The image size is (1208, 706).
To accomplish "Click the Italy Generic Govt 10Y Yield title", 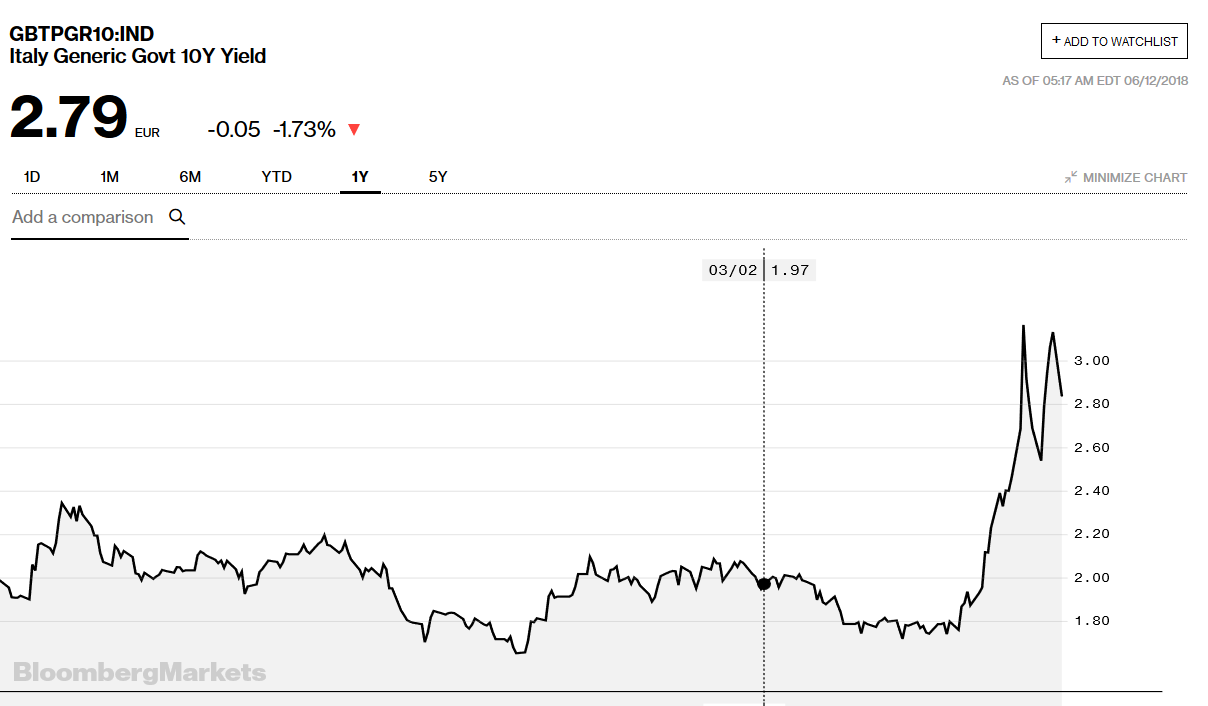I will pos(138,57).
